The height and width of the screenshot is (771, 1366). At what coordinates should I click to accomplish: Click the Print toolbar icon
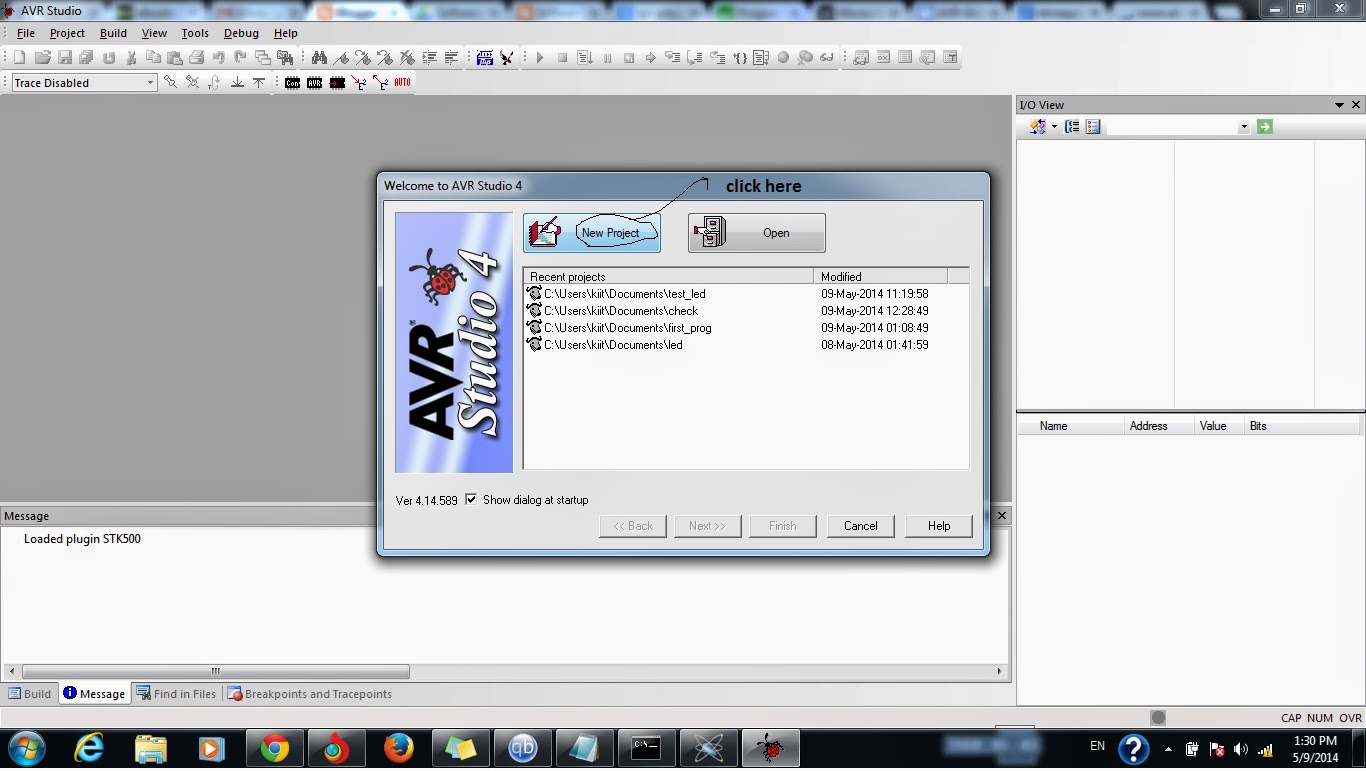(196, 58)
